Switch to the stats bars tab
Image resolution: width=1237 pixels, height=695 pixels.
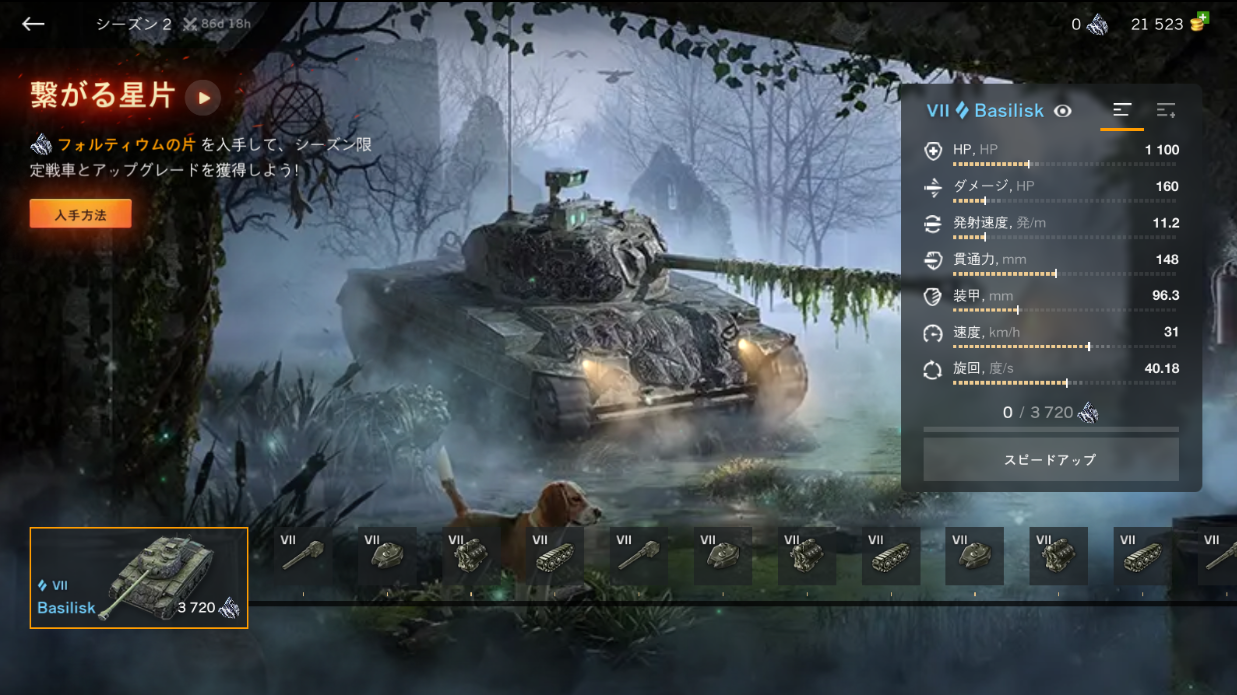click(x=1122, y=110)
